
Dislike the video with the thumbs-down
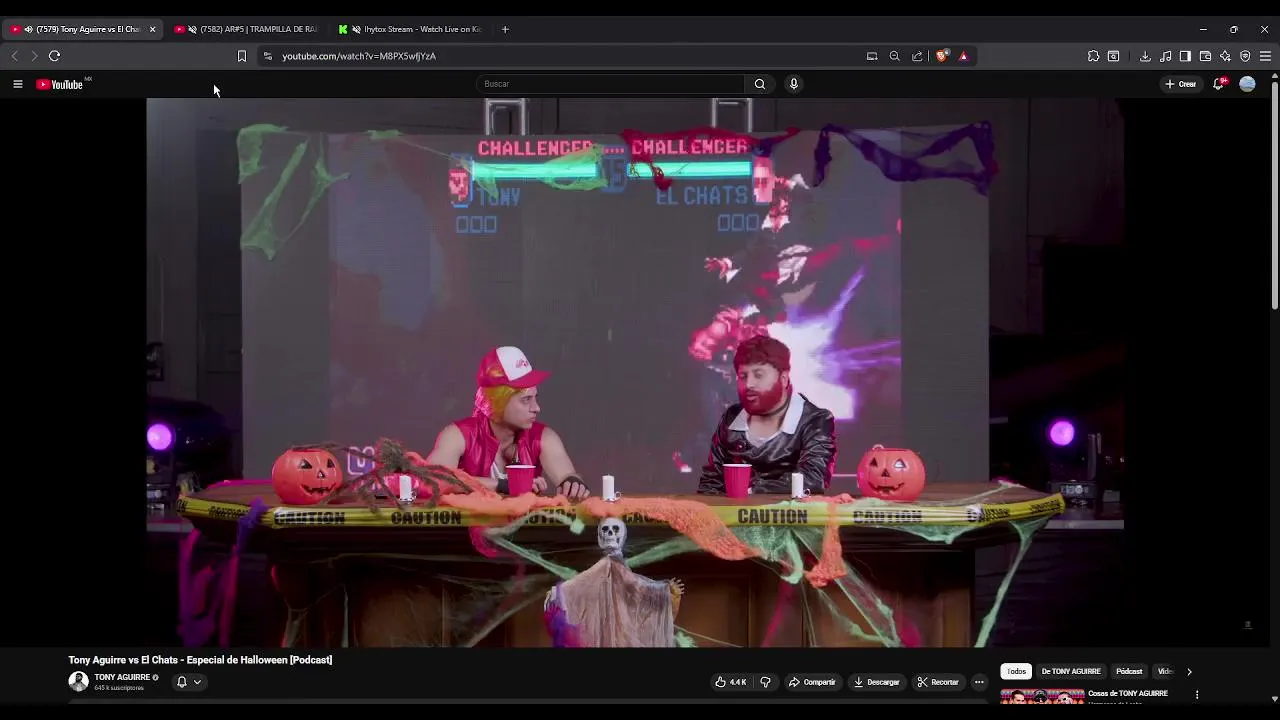pyautogui.click(x=765, y=682)
